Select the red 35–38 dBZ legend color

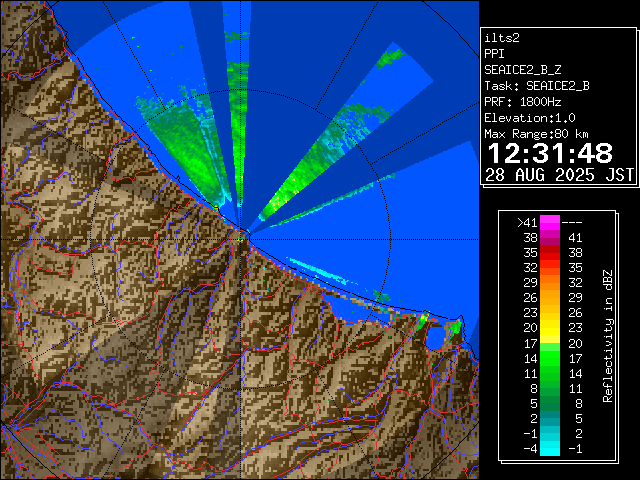pos(550,254)
